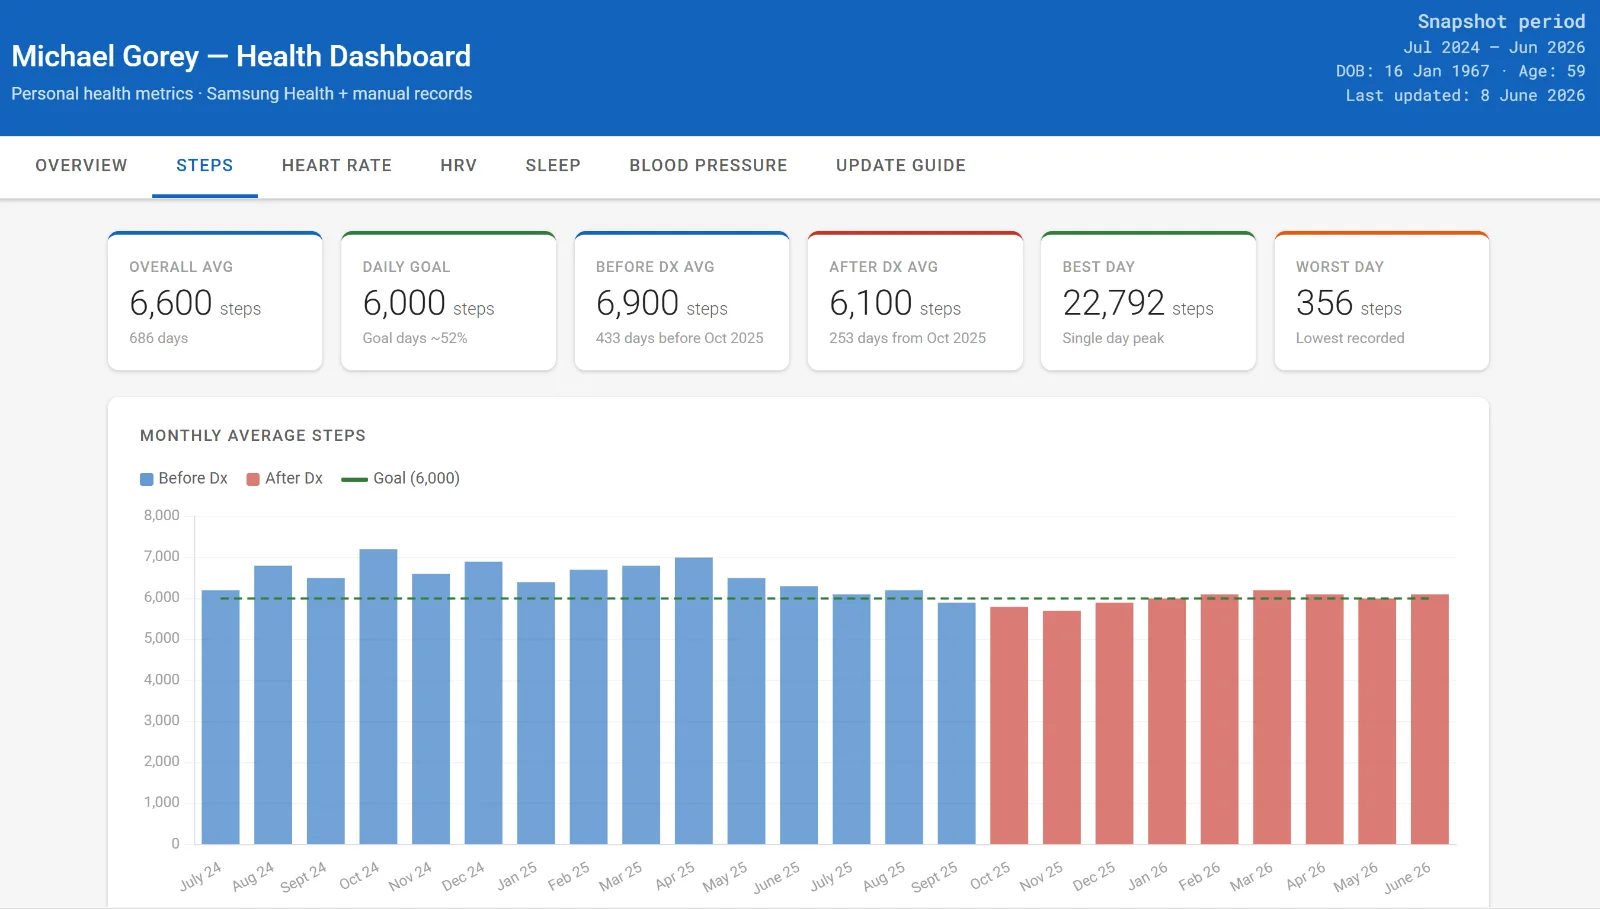Screen dimensions: 1600x909
Task: Click the Apr 26 red bar
Action: (x=1325, y=719)
